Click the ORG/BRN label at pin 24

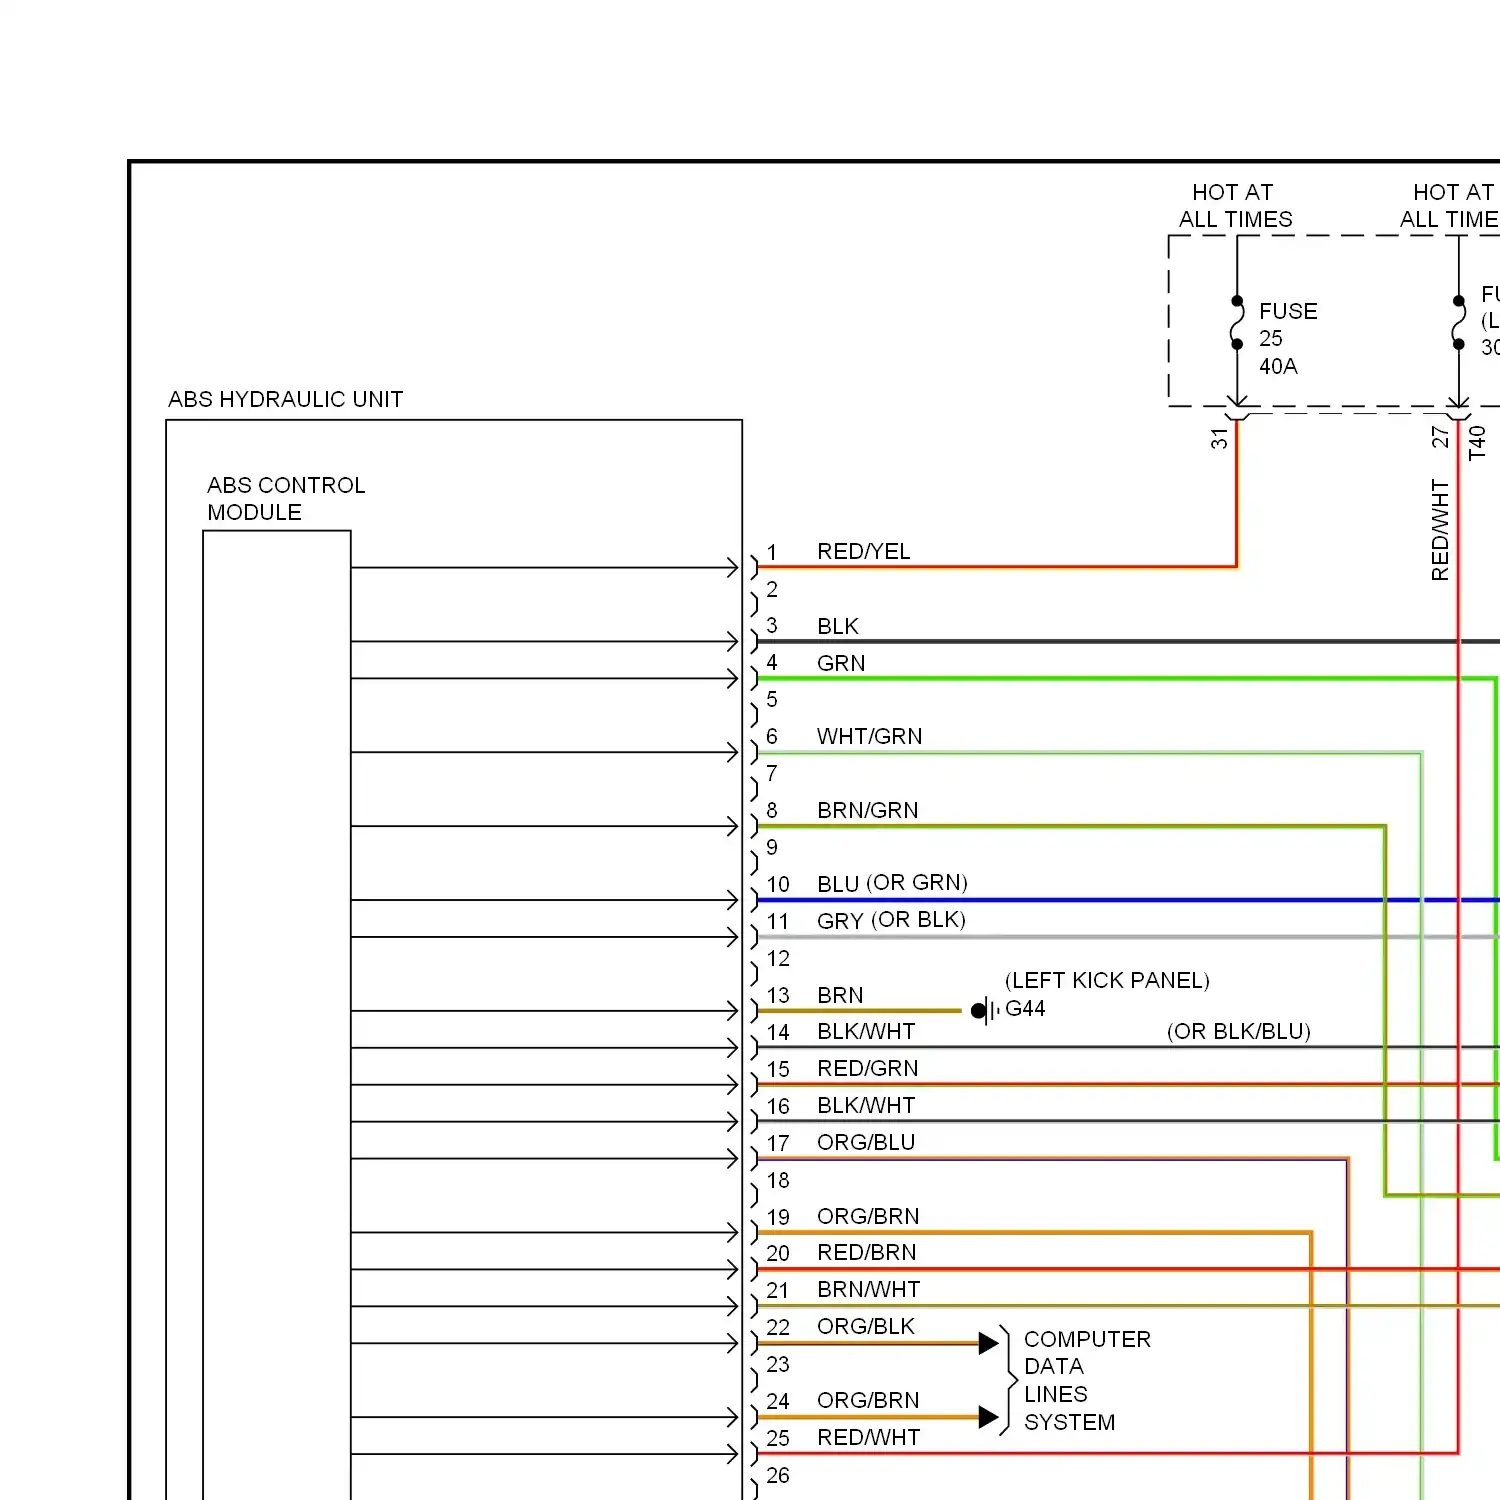[x=868, y=1401]
